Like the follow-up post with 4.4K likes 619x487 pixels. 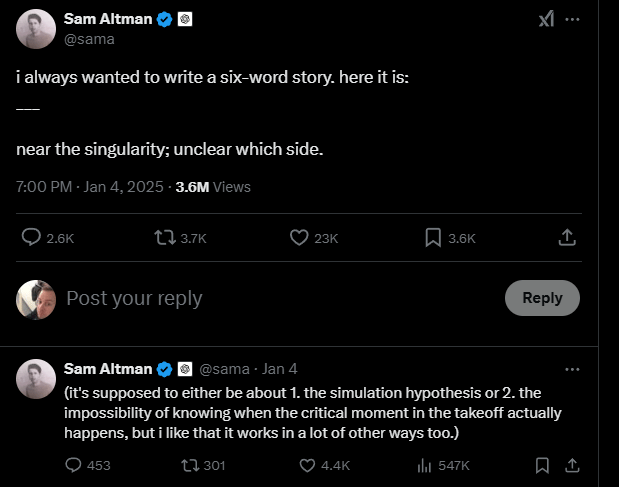309,465
